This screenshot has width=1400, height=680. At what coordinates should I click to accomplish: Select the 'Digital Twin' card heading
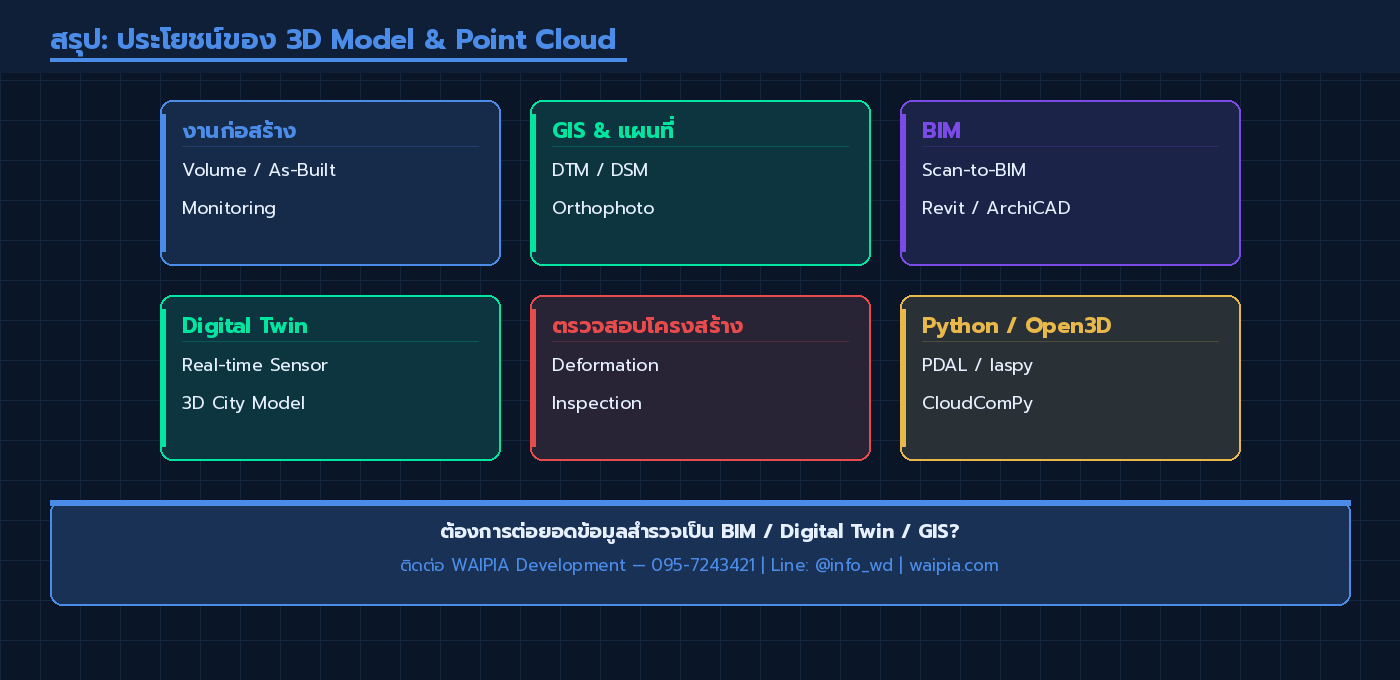[245, 326]
